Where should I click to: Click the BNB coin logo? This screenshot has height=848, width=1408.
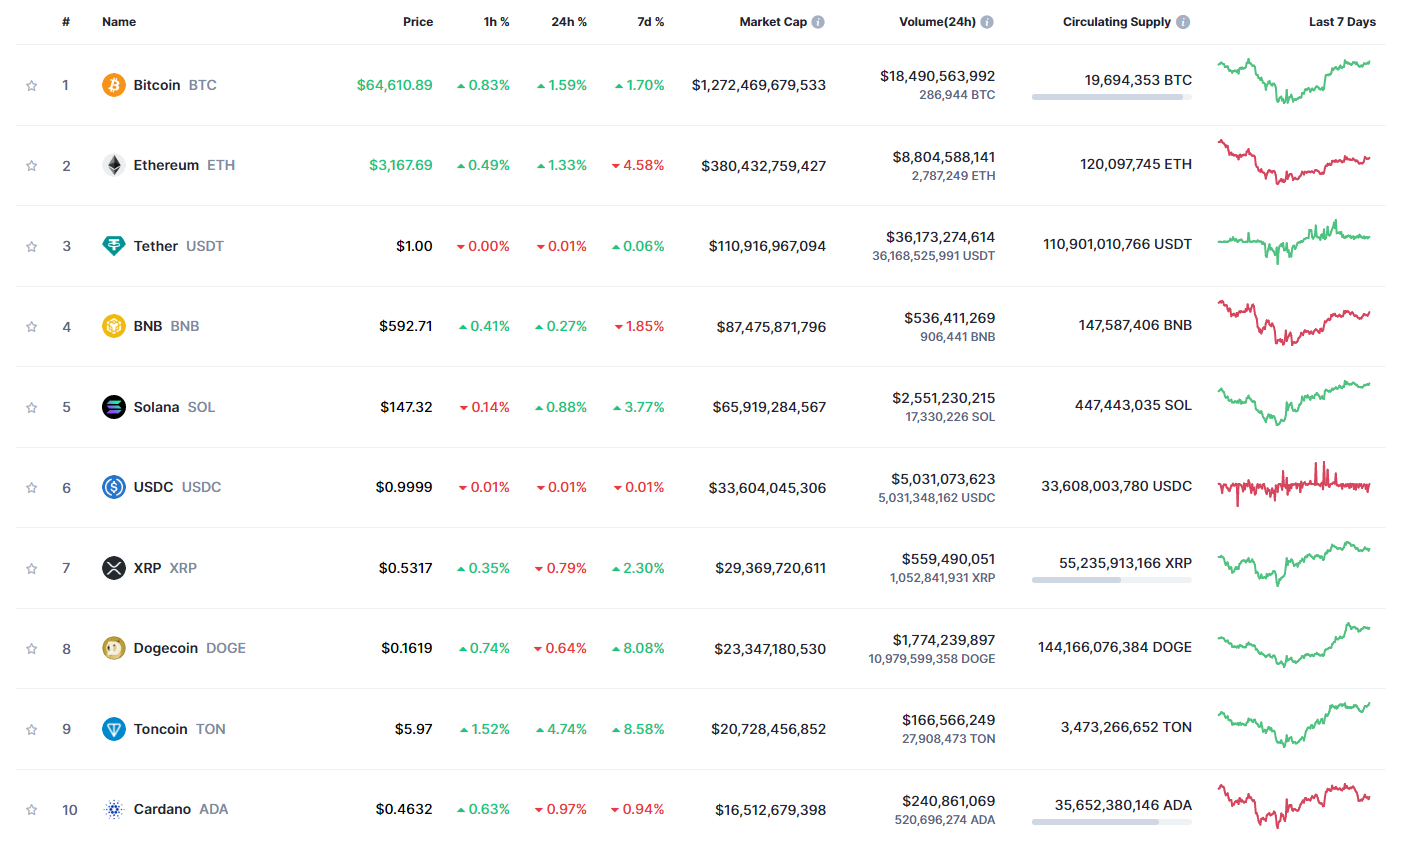114,326
